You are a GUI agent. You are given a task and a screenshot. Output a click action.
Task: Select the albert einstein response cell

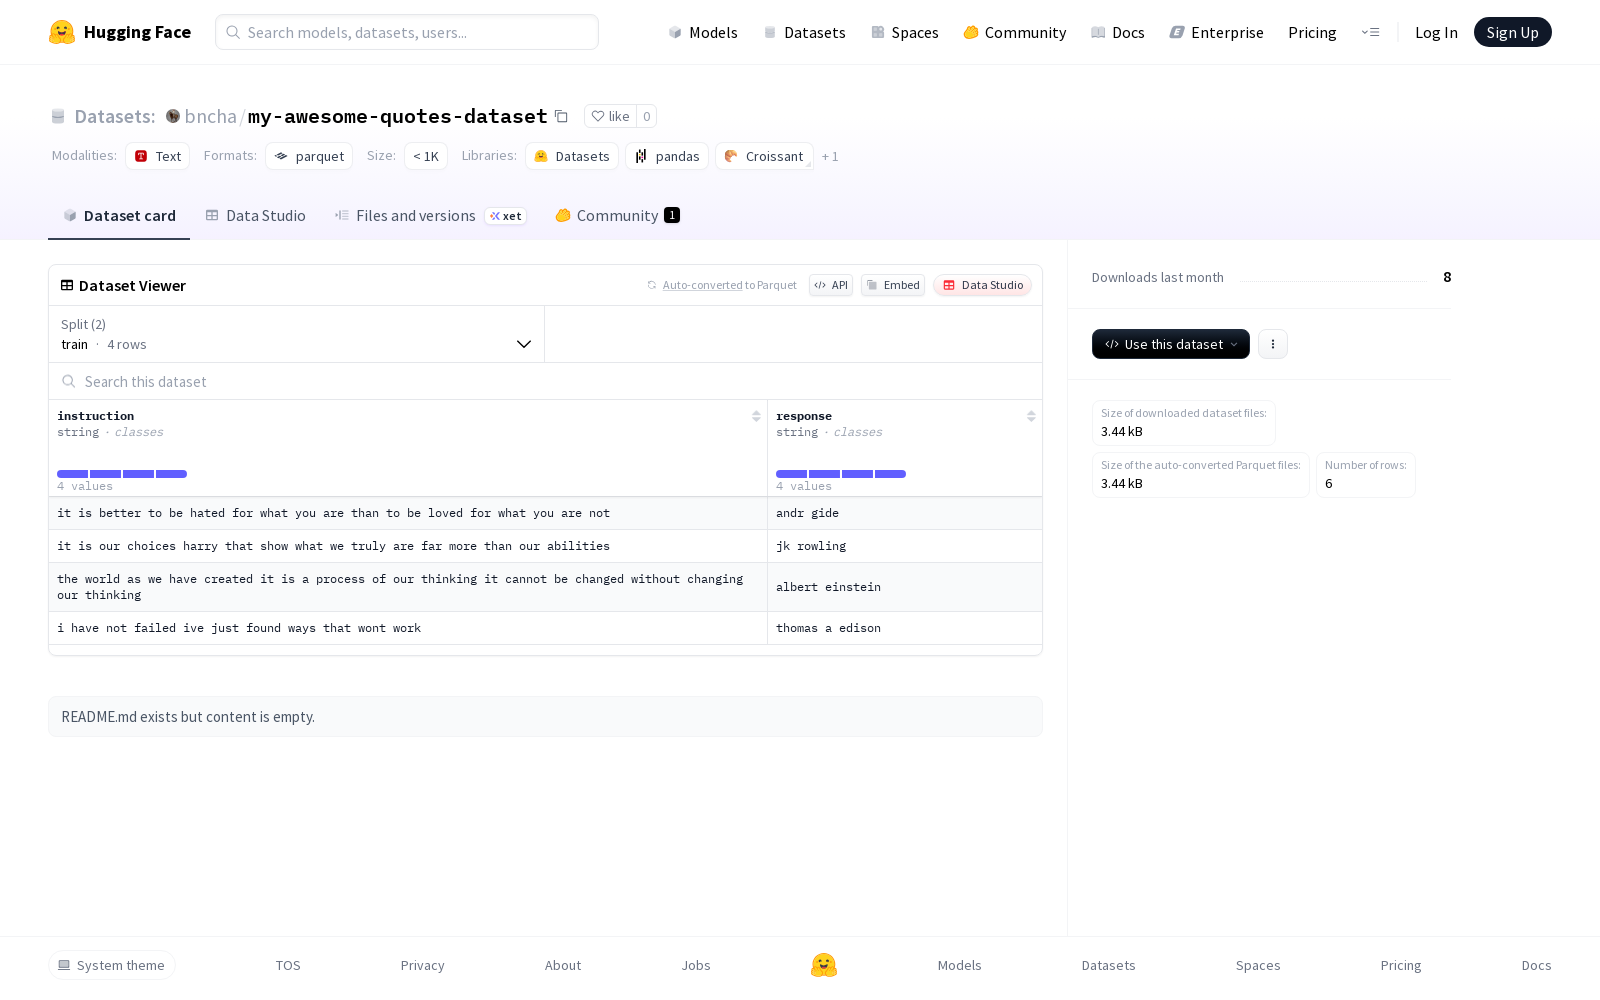[x=905, y=587]
